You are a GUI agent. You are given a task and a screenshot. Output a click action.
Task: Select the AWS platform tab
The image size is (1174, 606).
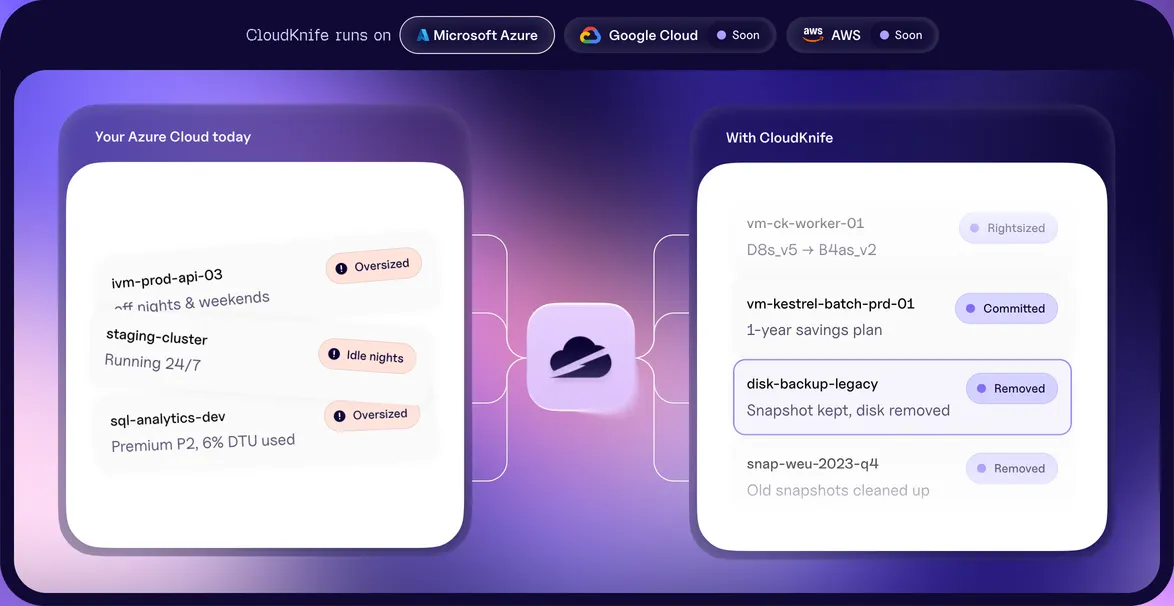coord(862,35)
